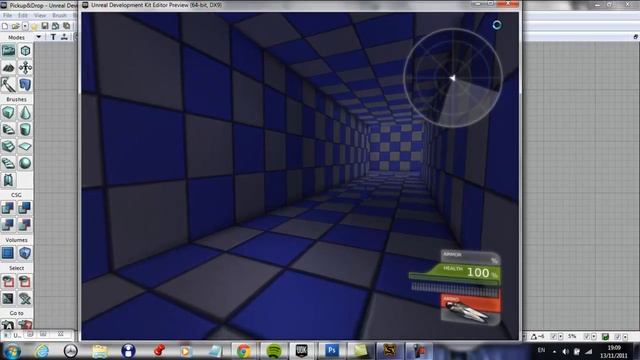Select the Texture alignment mode icon

tap(25, 68)
